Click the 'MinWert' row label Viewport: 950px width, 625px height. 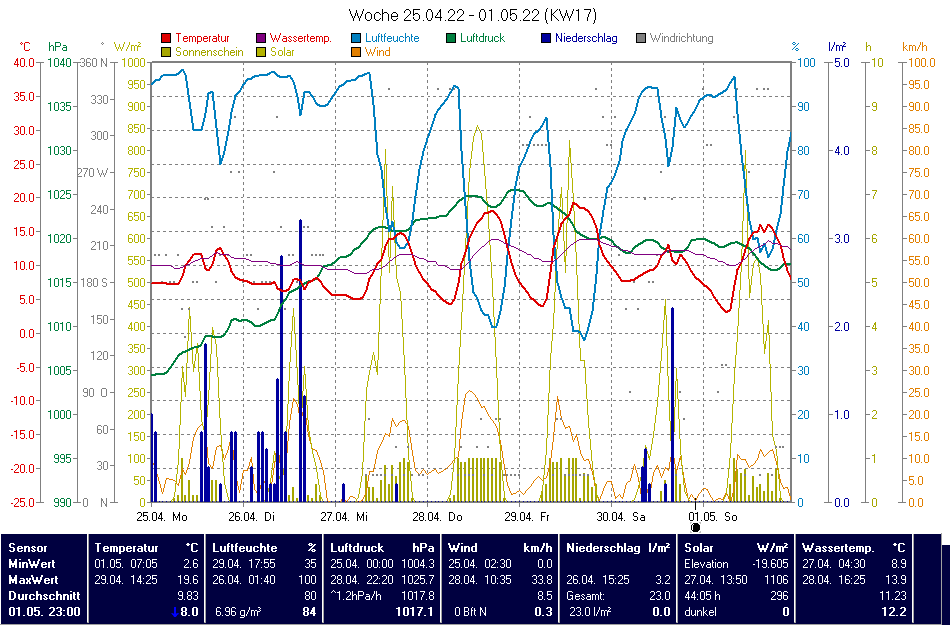pos(32,564)
